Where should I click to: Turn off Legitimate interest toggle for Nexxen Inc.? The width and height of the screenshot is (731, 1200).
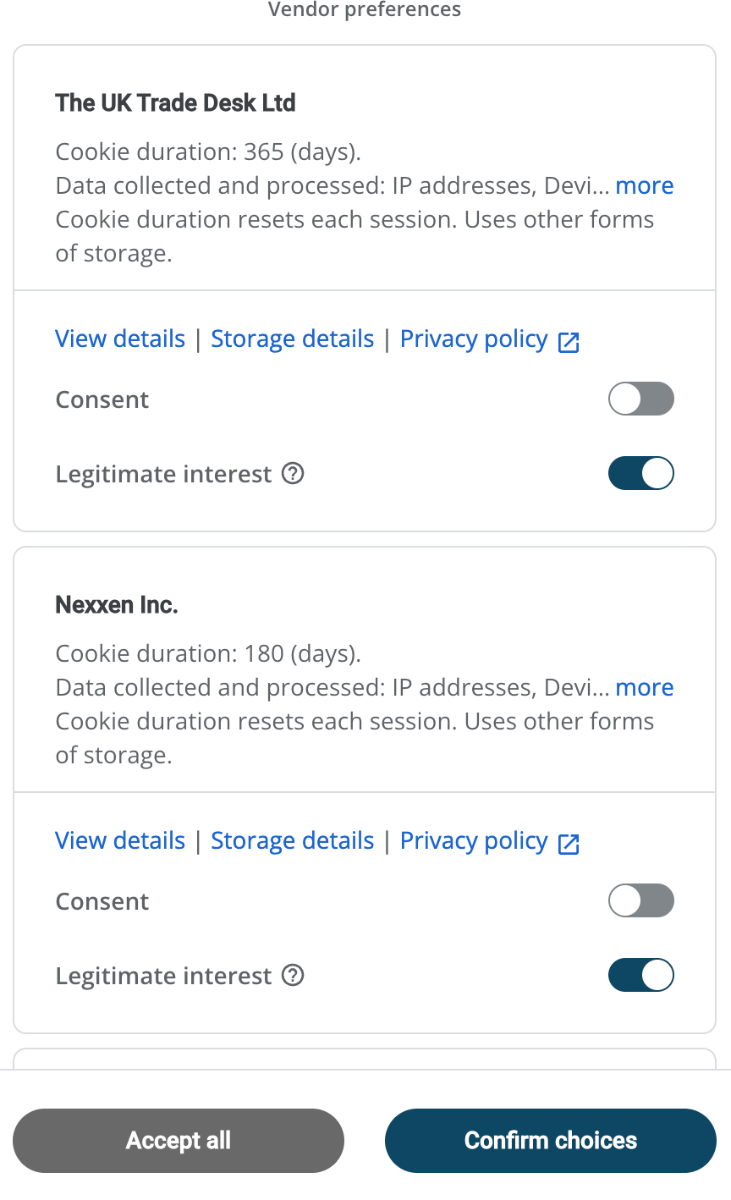point(641,976)
